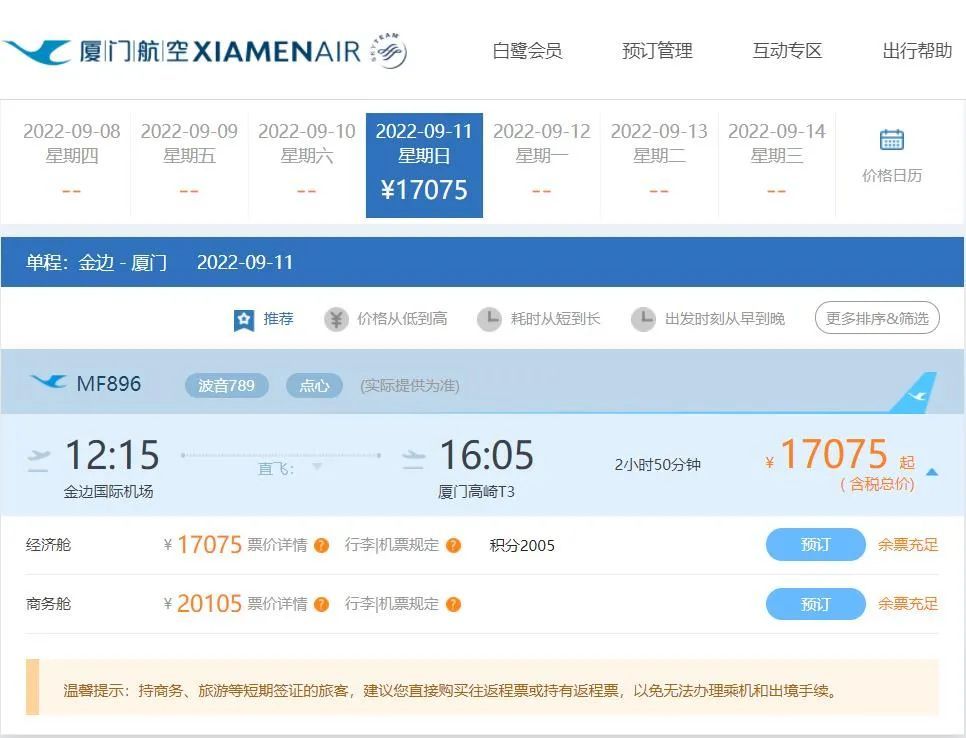Open the 出行帮助 menu

point(917,51)
